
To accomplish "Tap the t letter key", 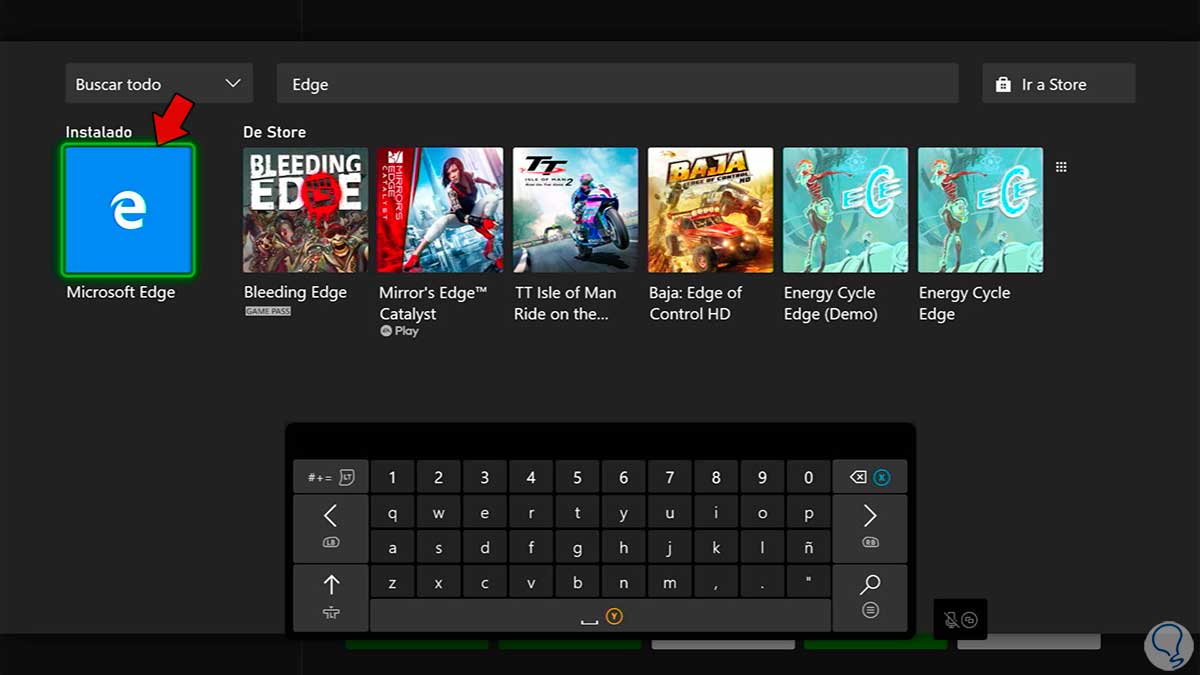I will coord(577,513).
